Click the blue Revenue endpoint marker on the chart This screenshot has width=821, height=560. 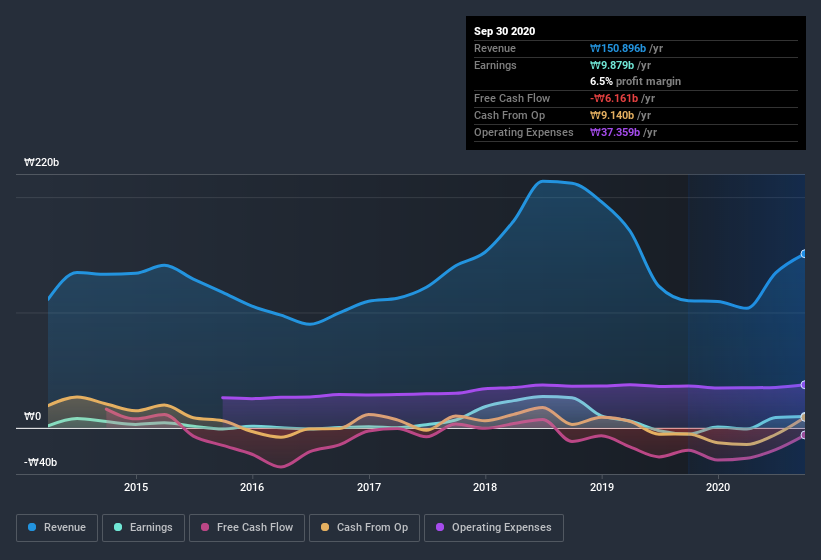click(x=804, y=254)
